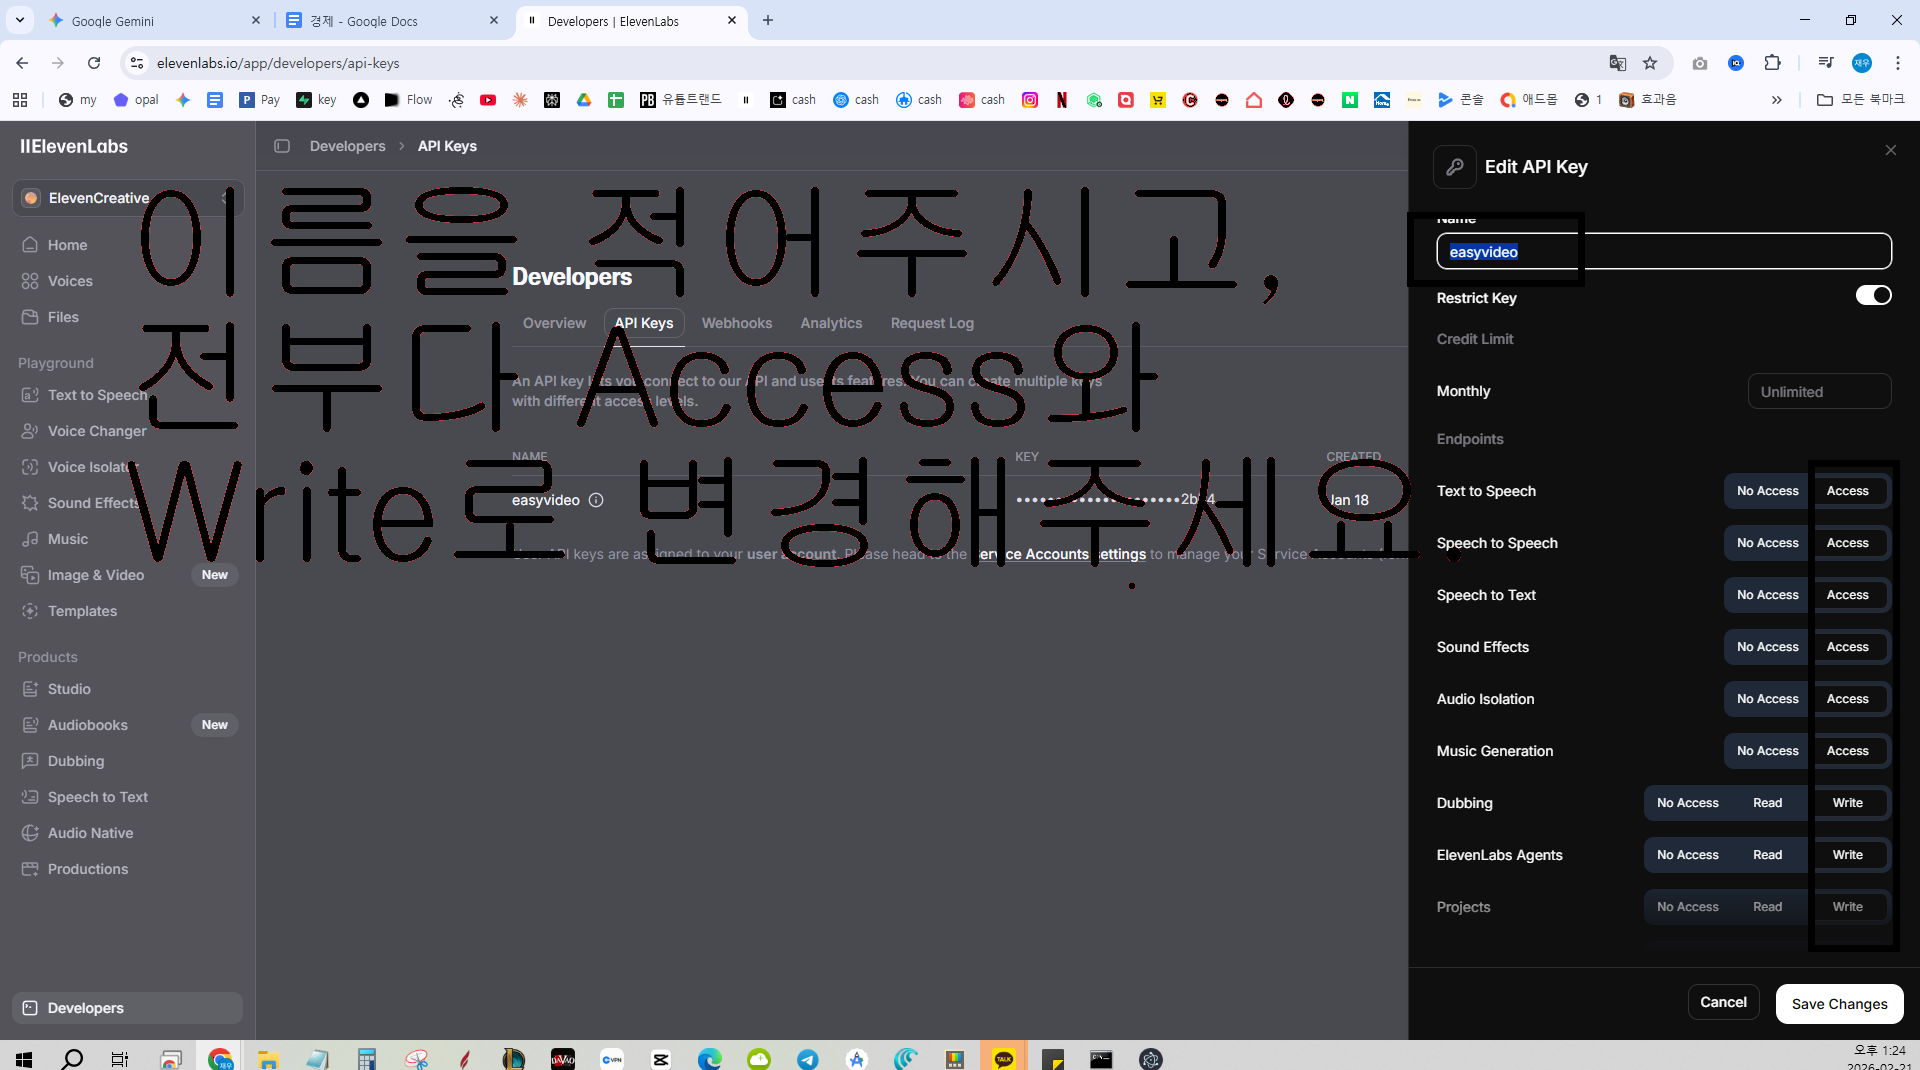Viewport: 1920px width, 1070px height.
Task: Bookmark this page with star icon
Action: point(1650,63)
